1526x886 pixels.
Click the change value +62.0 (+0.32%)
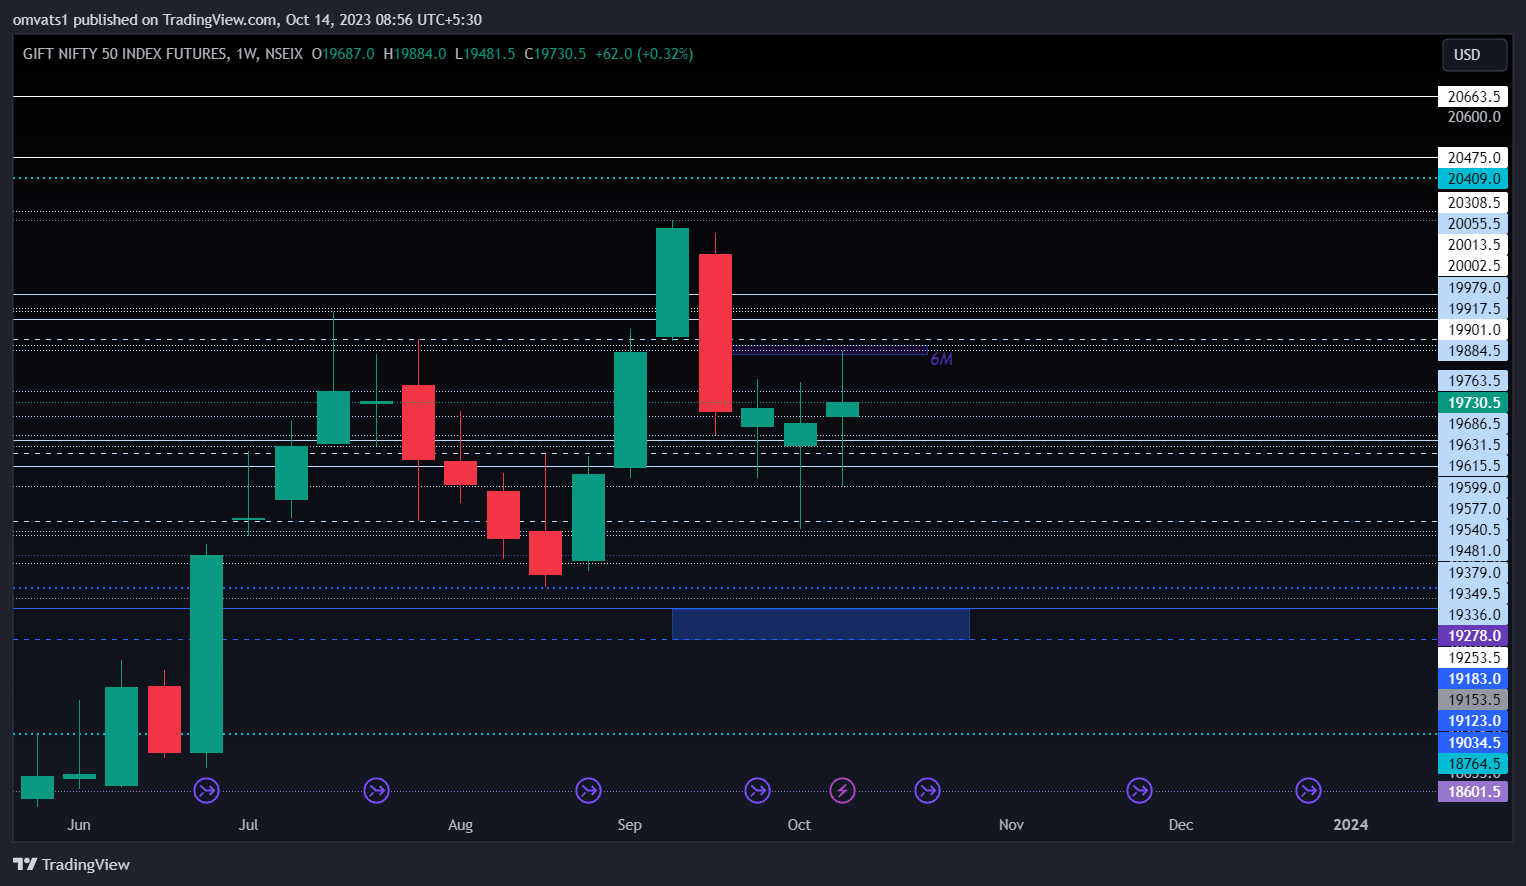[644, 54]
